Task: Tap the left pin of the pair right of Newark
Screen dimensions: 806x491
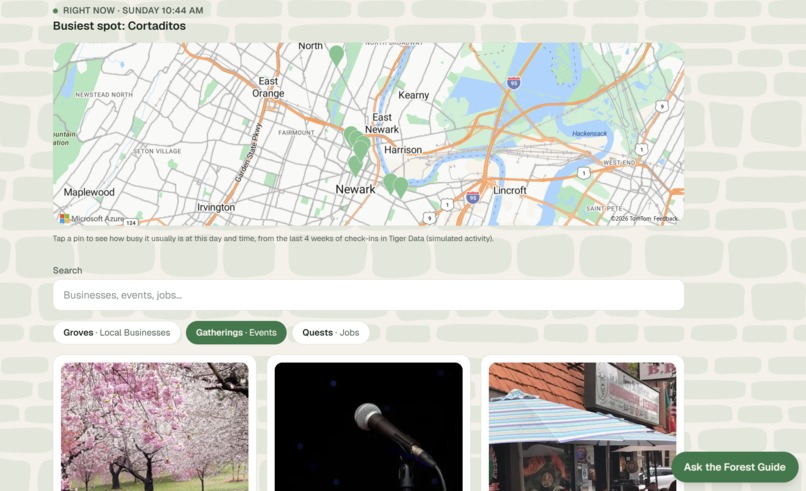Action: [x=390, y=183]
